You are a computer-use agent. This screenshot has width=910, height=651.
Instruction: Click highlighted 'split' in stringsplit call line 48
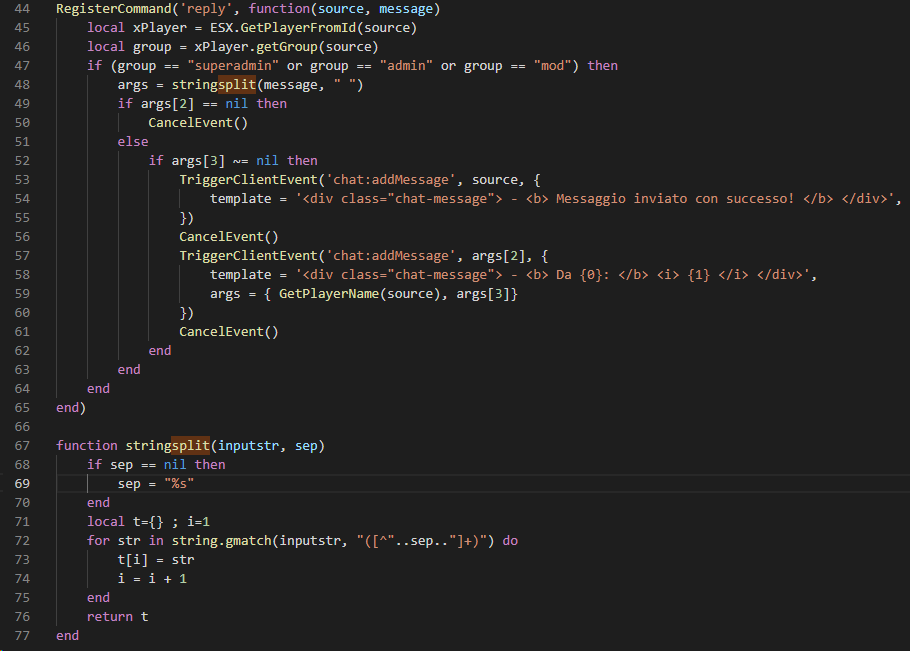pyautogui.click(x=237, y=85)
